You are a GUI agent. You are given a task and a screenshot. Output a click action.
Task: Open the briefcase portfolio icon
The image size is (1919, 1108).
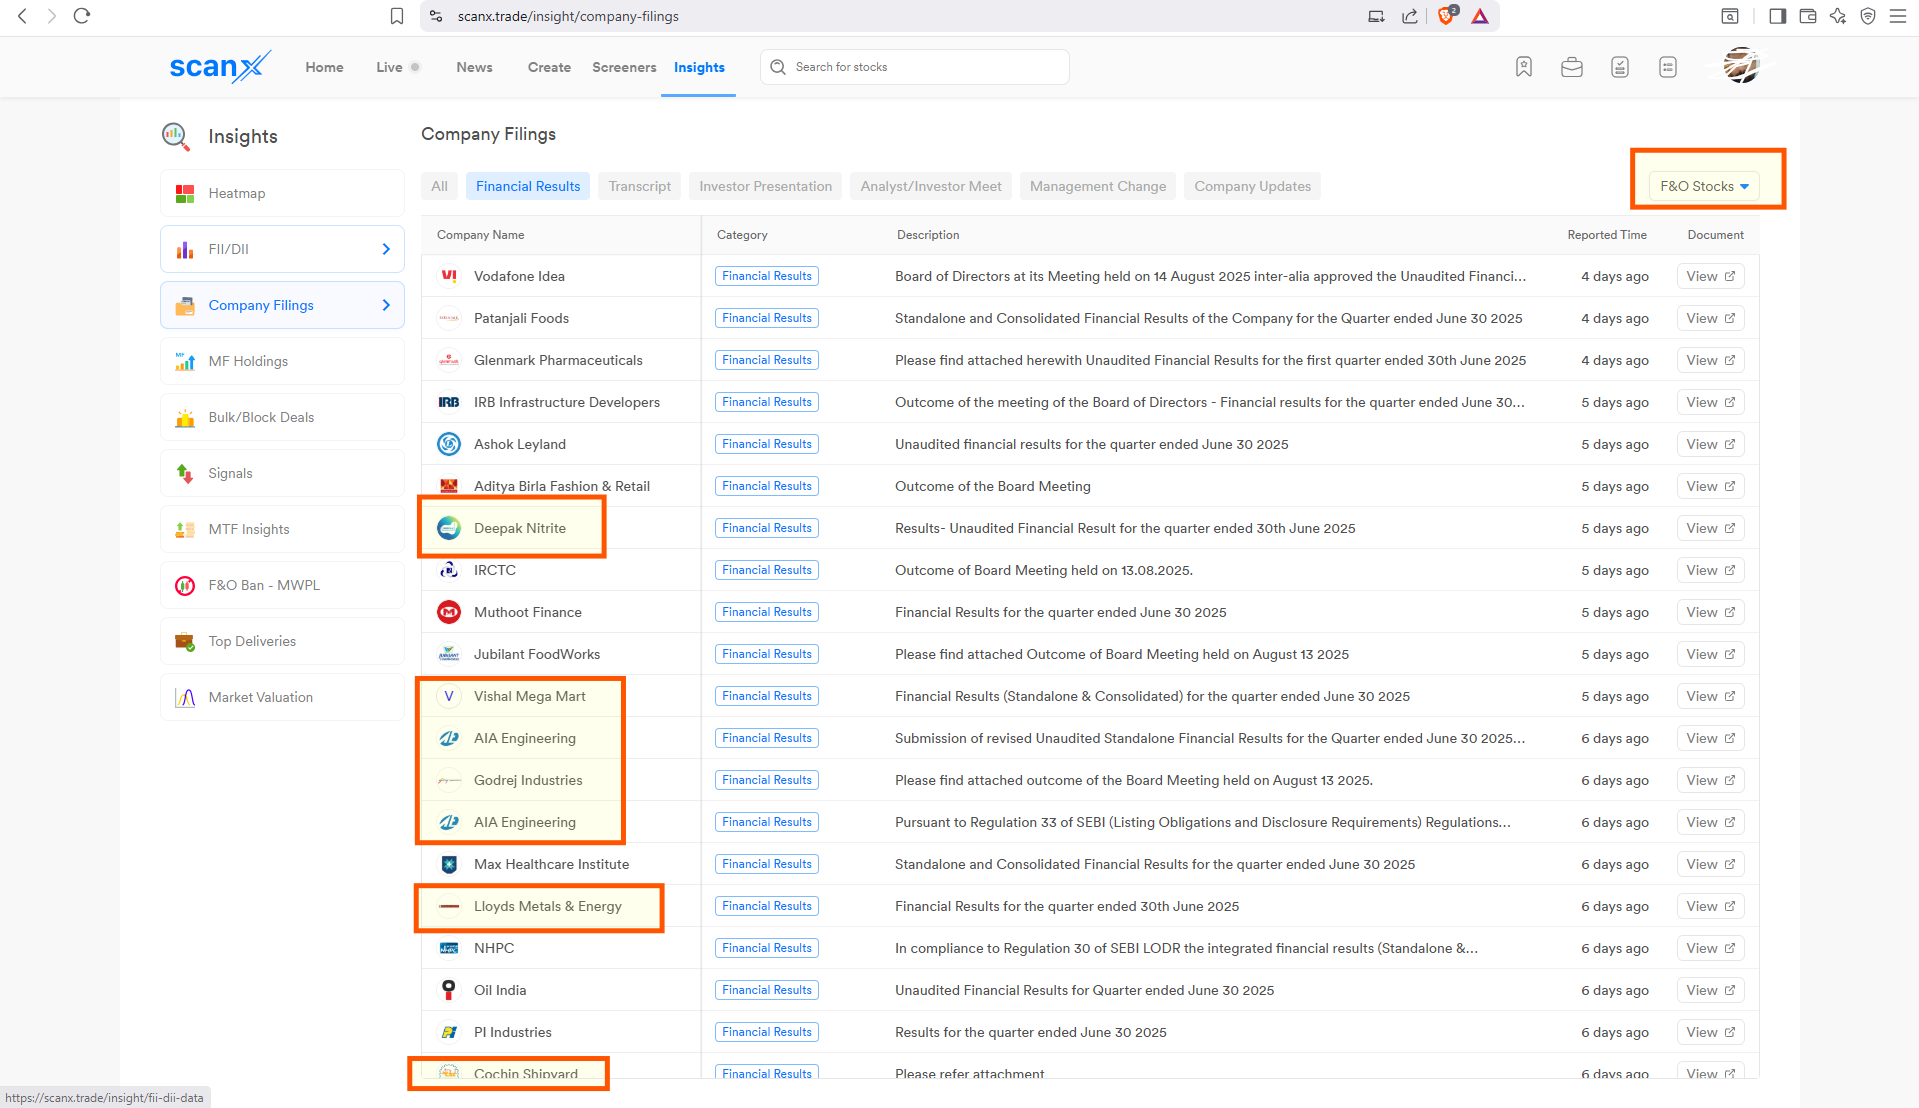pos(1571,67)
